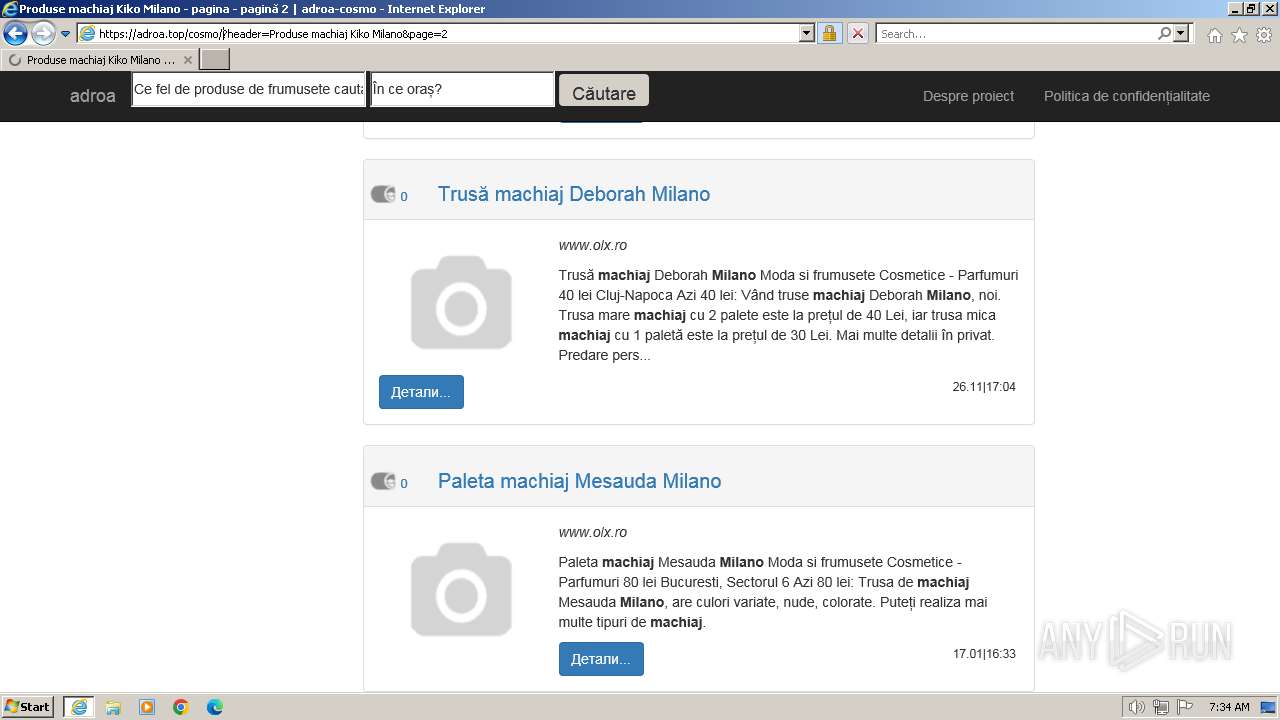Open the Home icon
Screen dimensions: 1280x720
point(1214,35)
